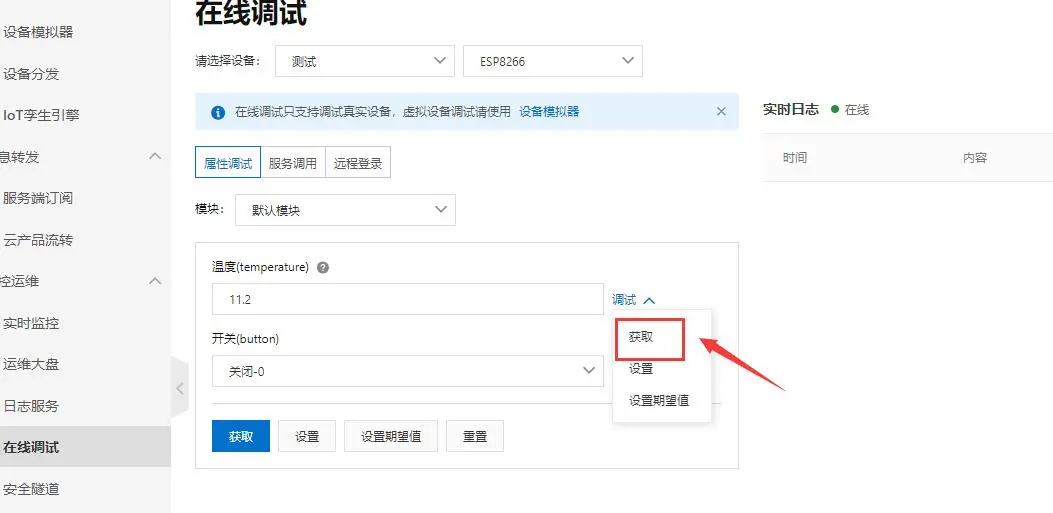Image resolution: width=1053 pixels, height=513 pixels.
Task: Open 日志服务 in the sidebar
Action: 31,406
